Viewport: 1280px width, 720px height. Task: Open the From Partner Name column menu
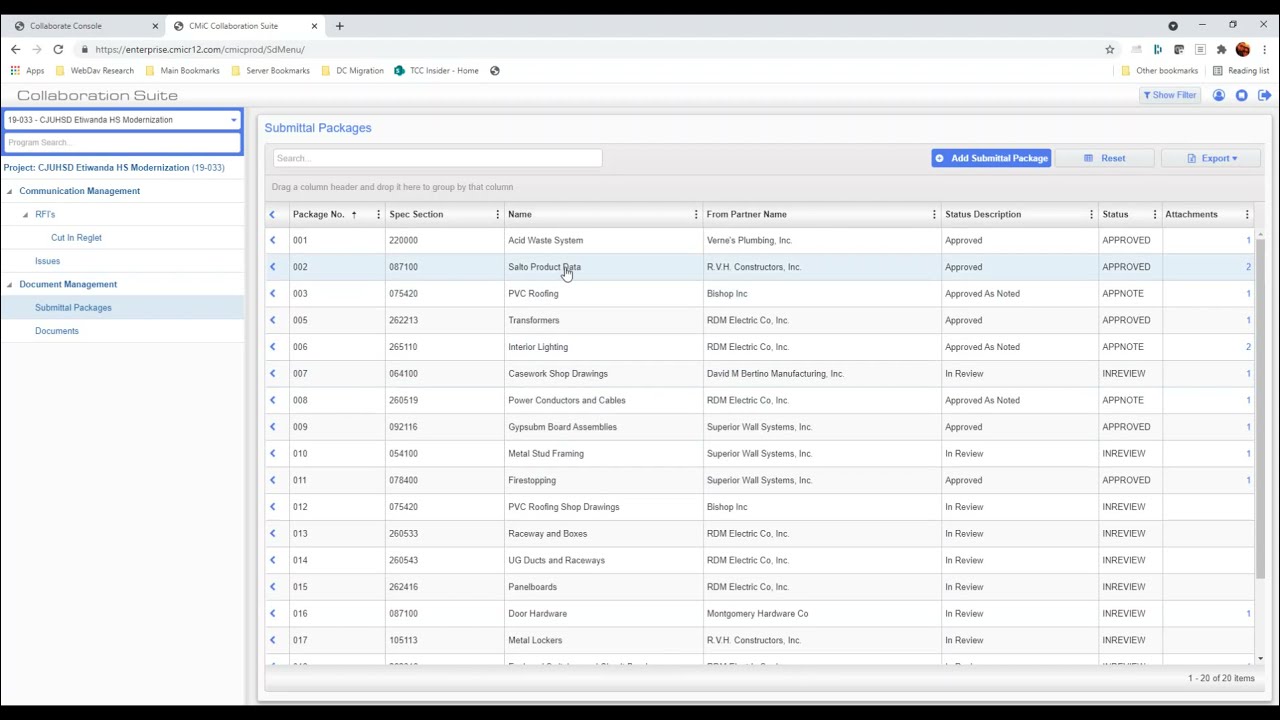(934, 214)
